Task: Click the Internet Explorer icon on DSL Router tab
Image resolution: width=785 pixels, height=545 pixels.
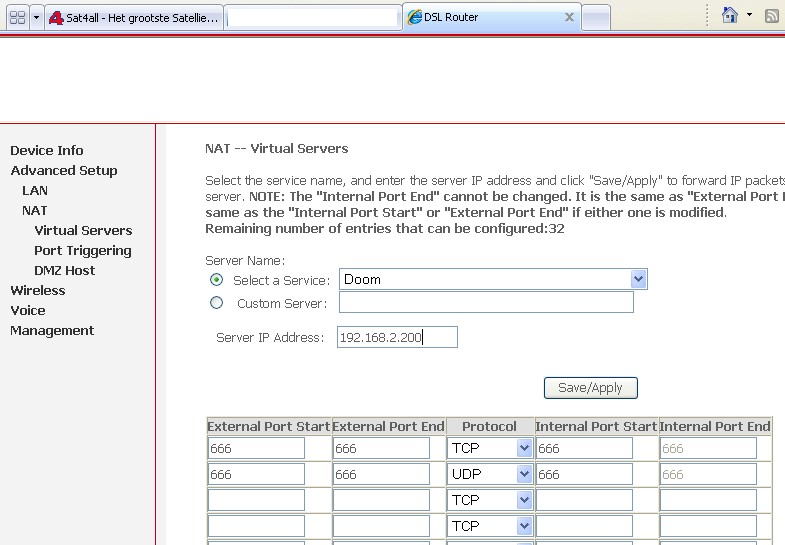Action: pyautogui.click(x=414, y=17)
